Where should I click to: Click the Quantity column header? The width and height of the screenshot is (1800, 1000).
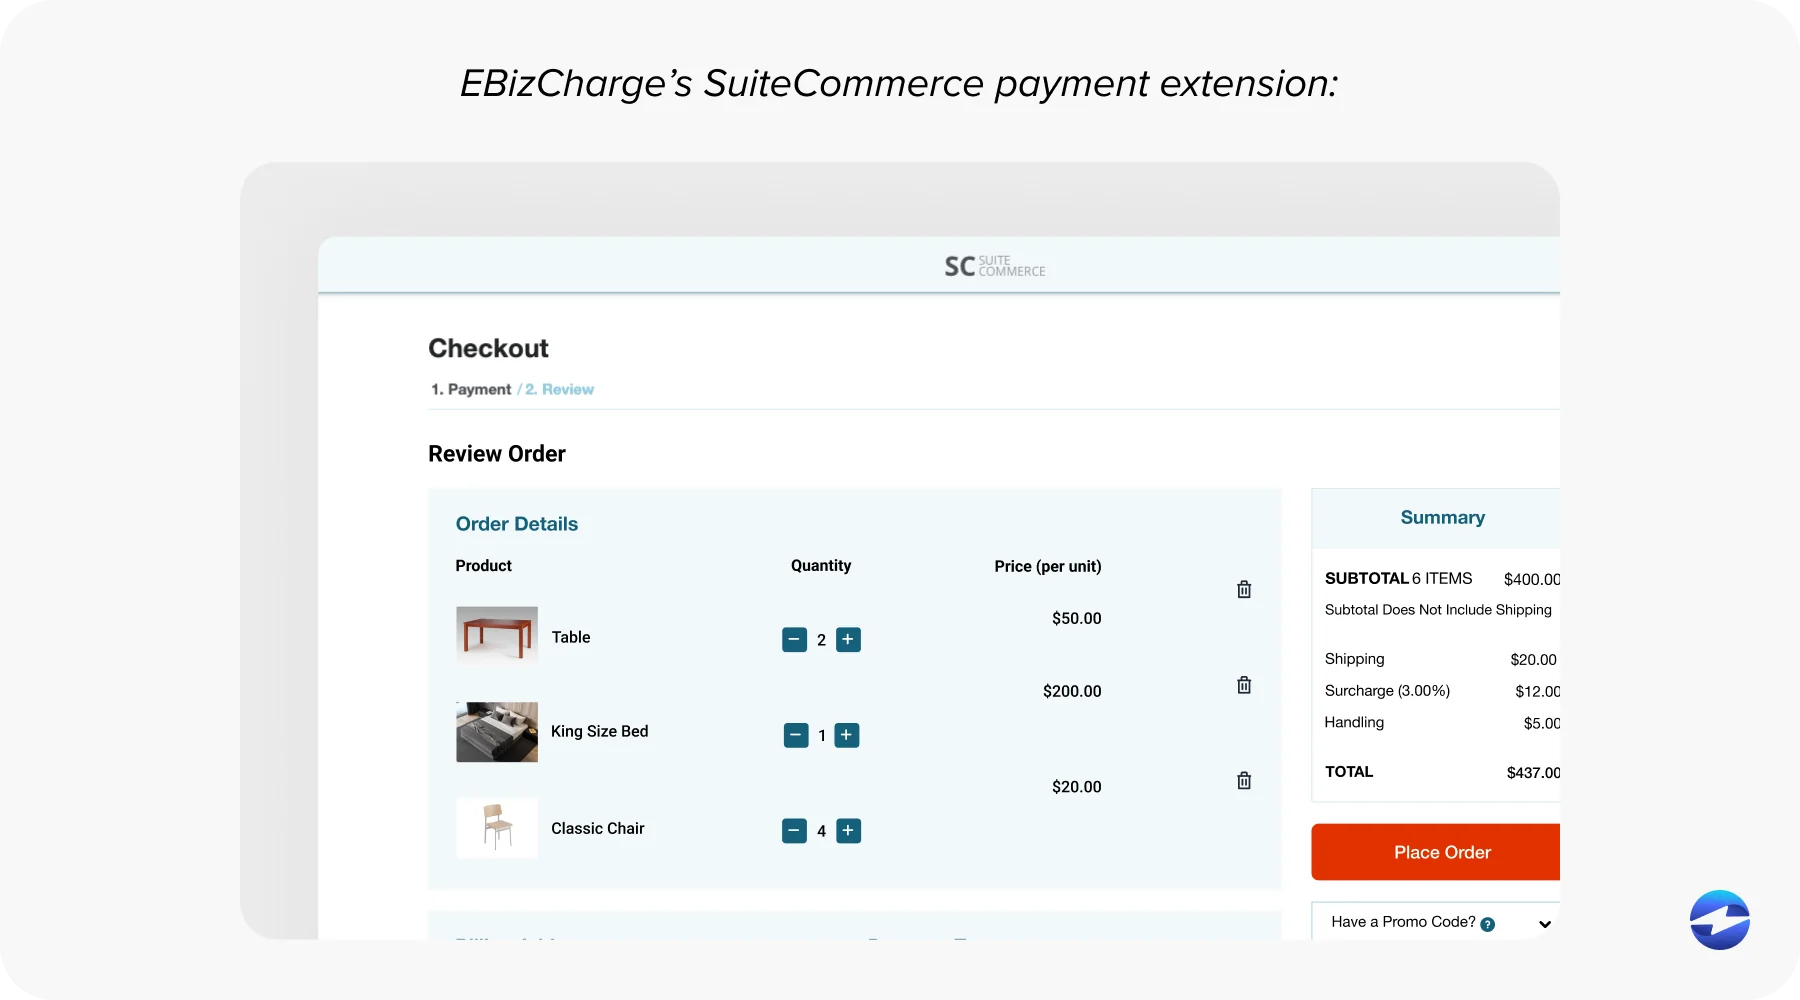821,566
